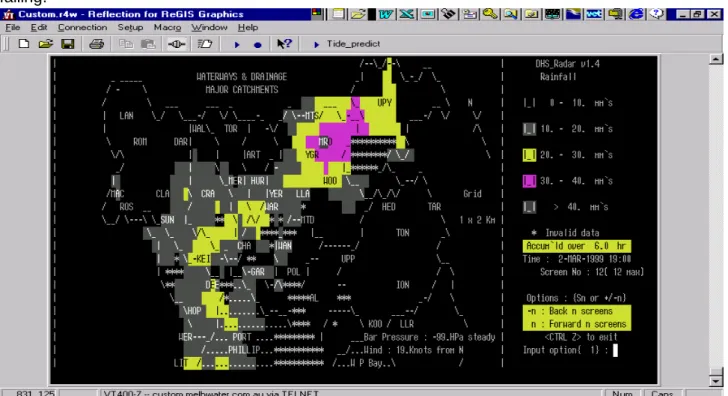Click the scroll-up arrow of vertical scrollbar
The height and width of the screenshot is (396, 728).
coord(716,59)
